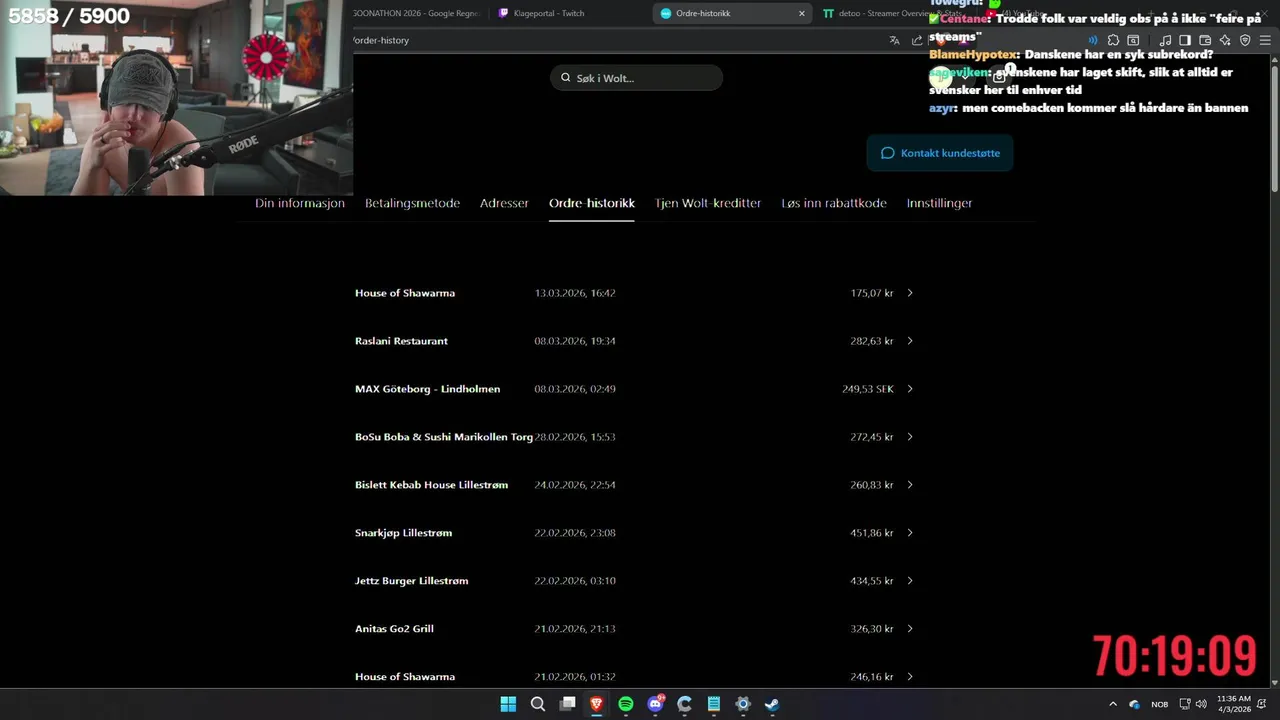Click the Kontakt kundestøtte button
Viewport: 1280px width, 720px height.
click(940, 153)
